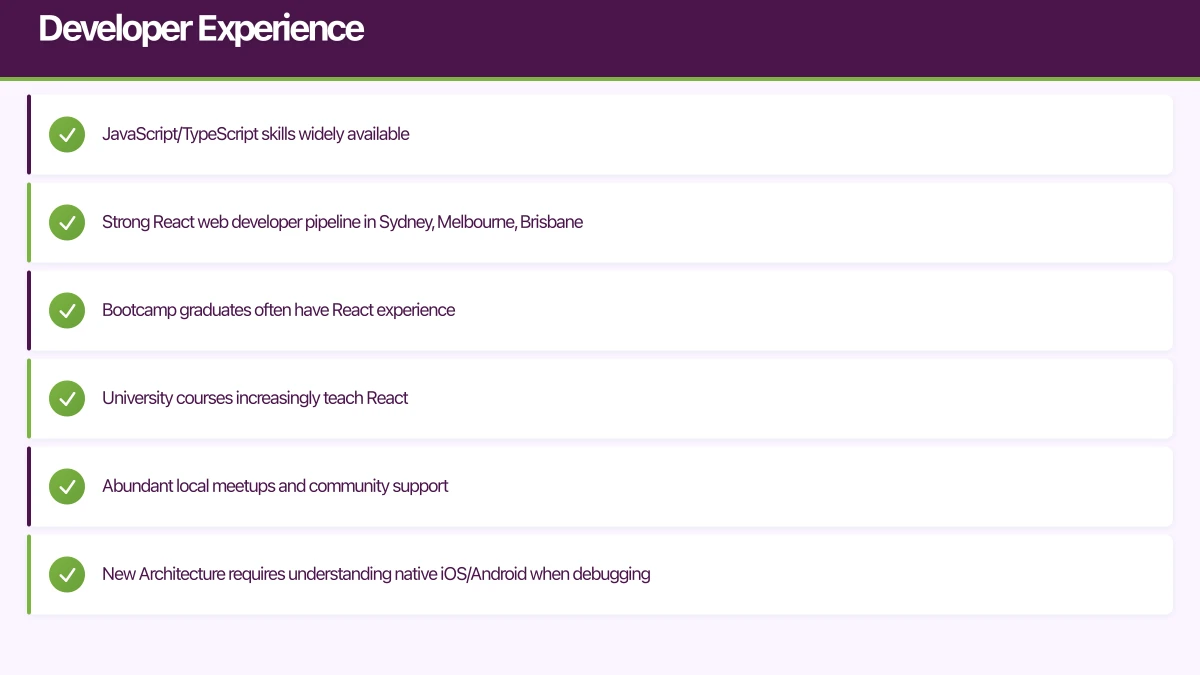Expand the Strong React pipeline card
The width and height of the screenshot is (1200, 675).
click(x=600, y=222)
